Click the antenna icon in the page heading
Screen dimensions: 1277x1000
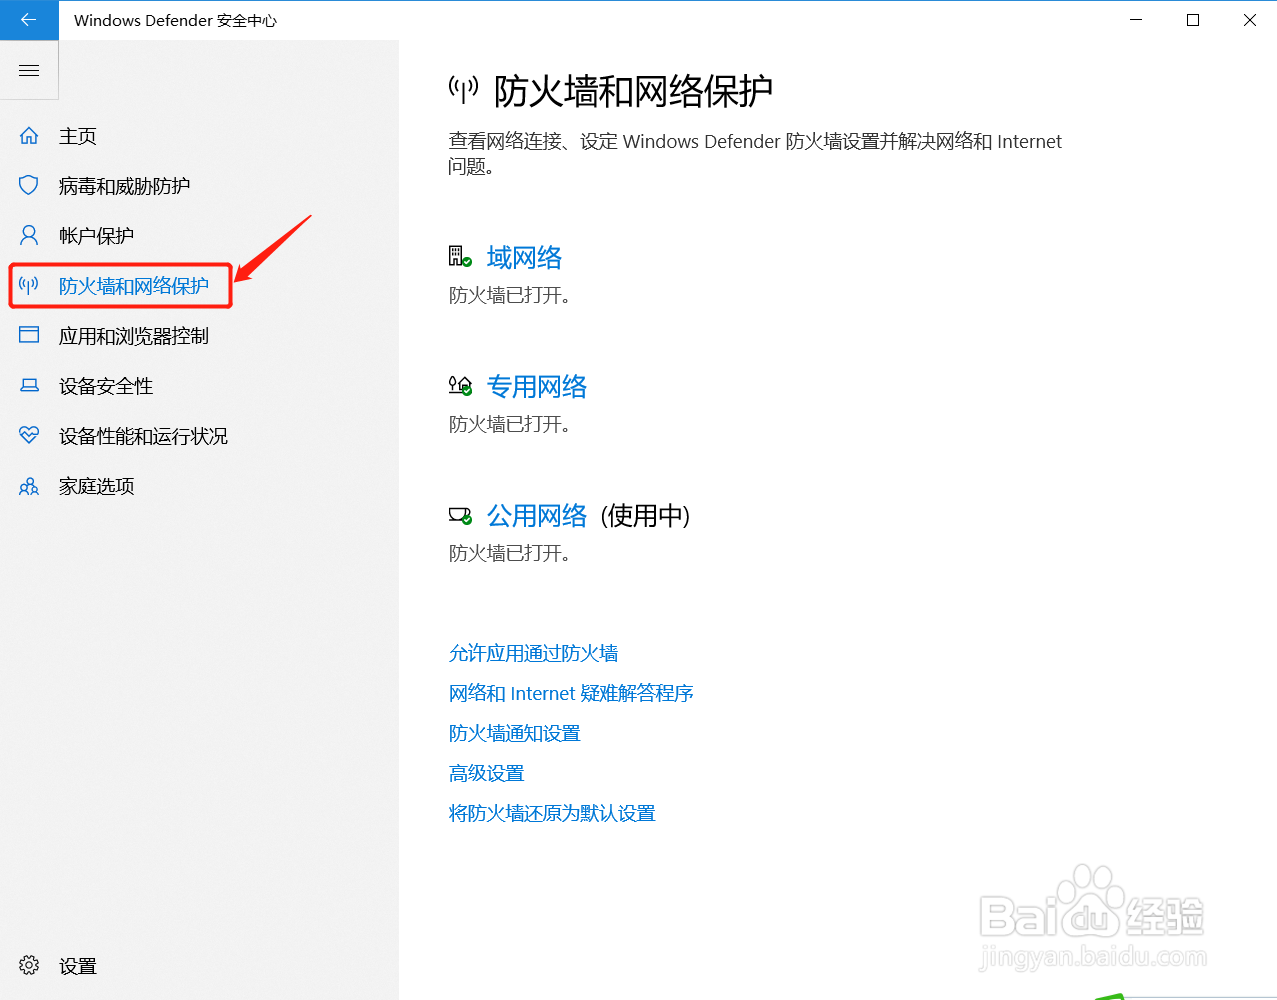coord(463,90)
